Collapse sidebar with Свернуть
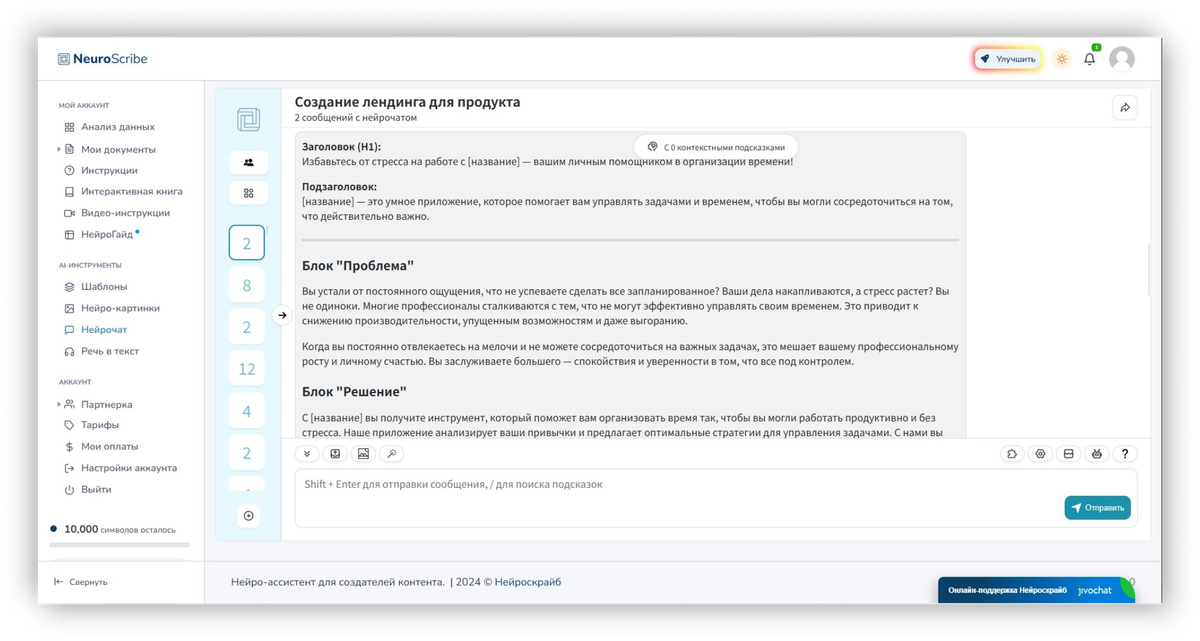The height and width of the screenshot is (641, 1200). (x=81, y=582)
